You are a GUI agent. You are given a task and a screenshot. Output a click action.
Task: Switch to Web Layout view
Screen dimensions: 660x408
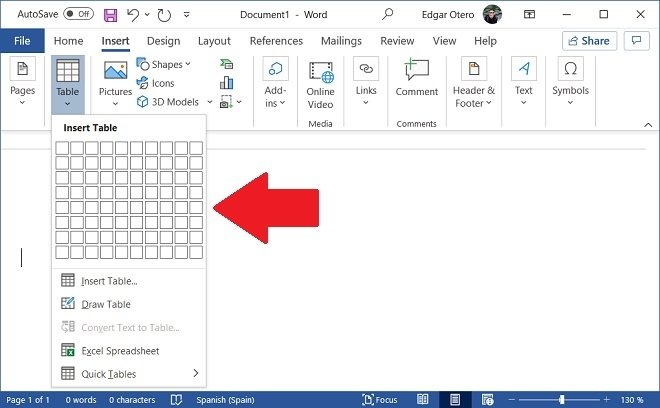(487, 399)
